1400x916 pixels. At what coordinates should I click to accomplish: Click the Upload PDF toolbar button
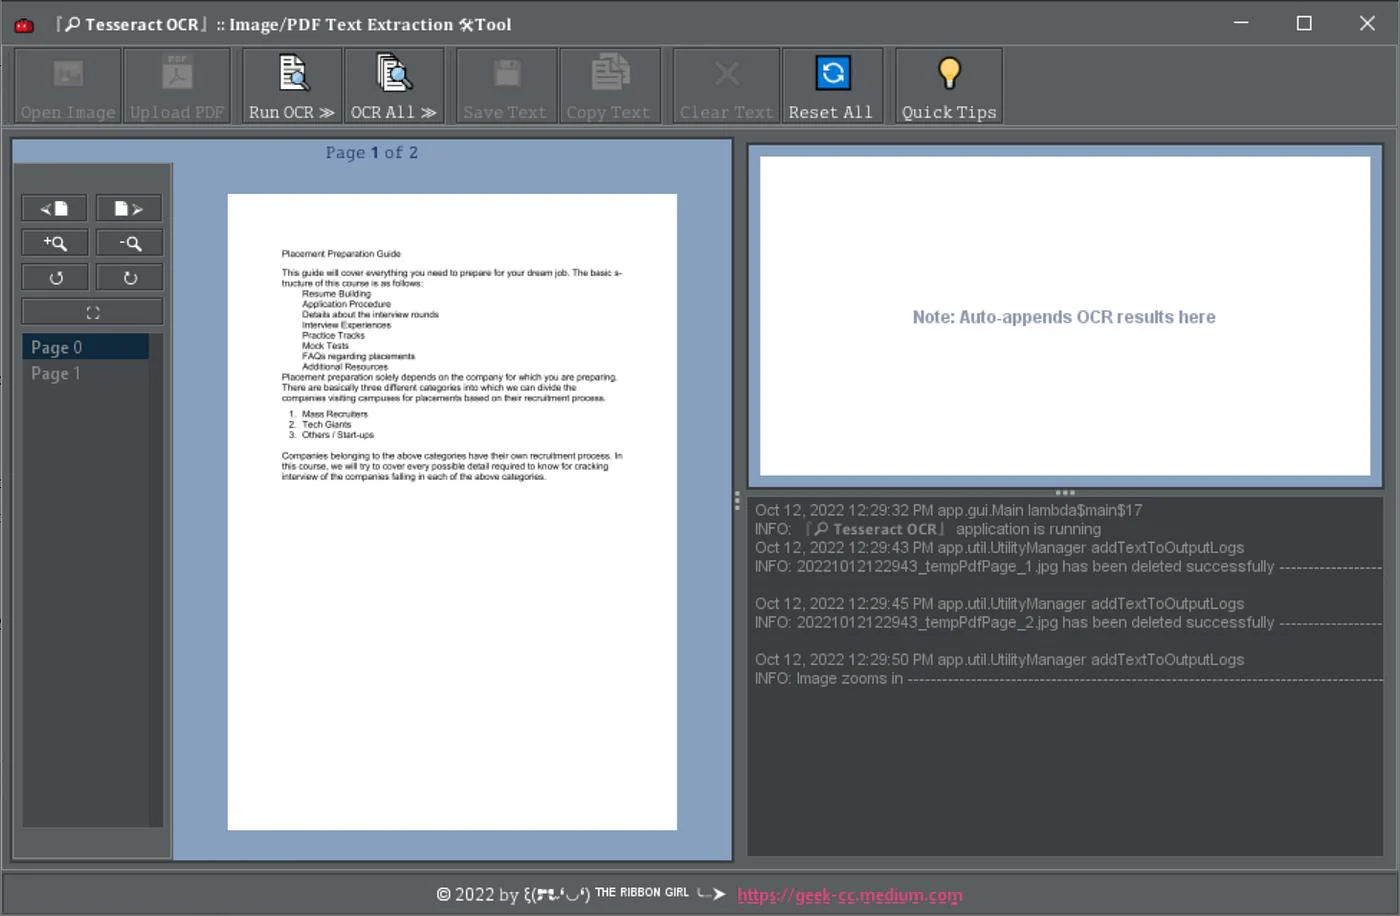point(177,86)
